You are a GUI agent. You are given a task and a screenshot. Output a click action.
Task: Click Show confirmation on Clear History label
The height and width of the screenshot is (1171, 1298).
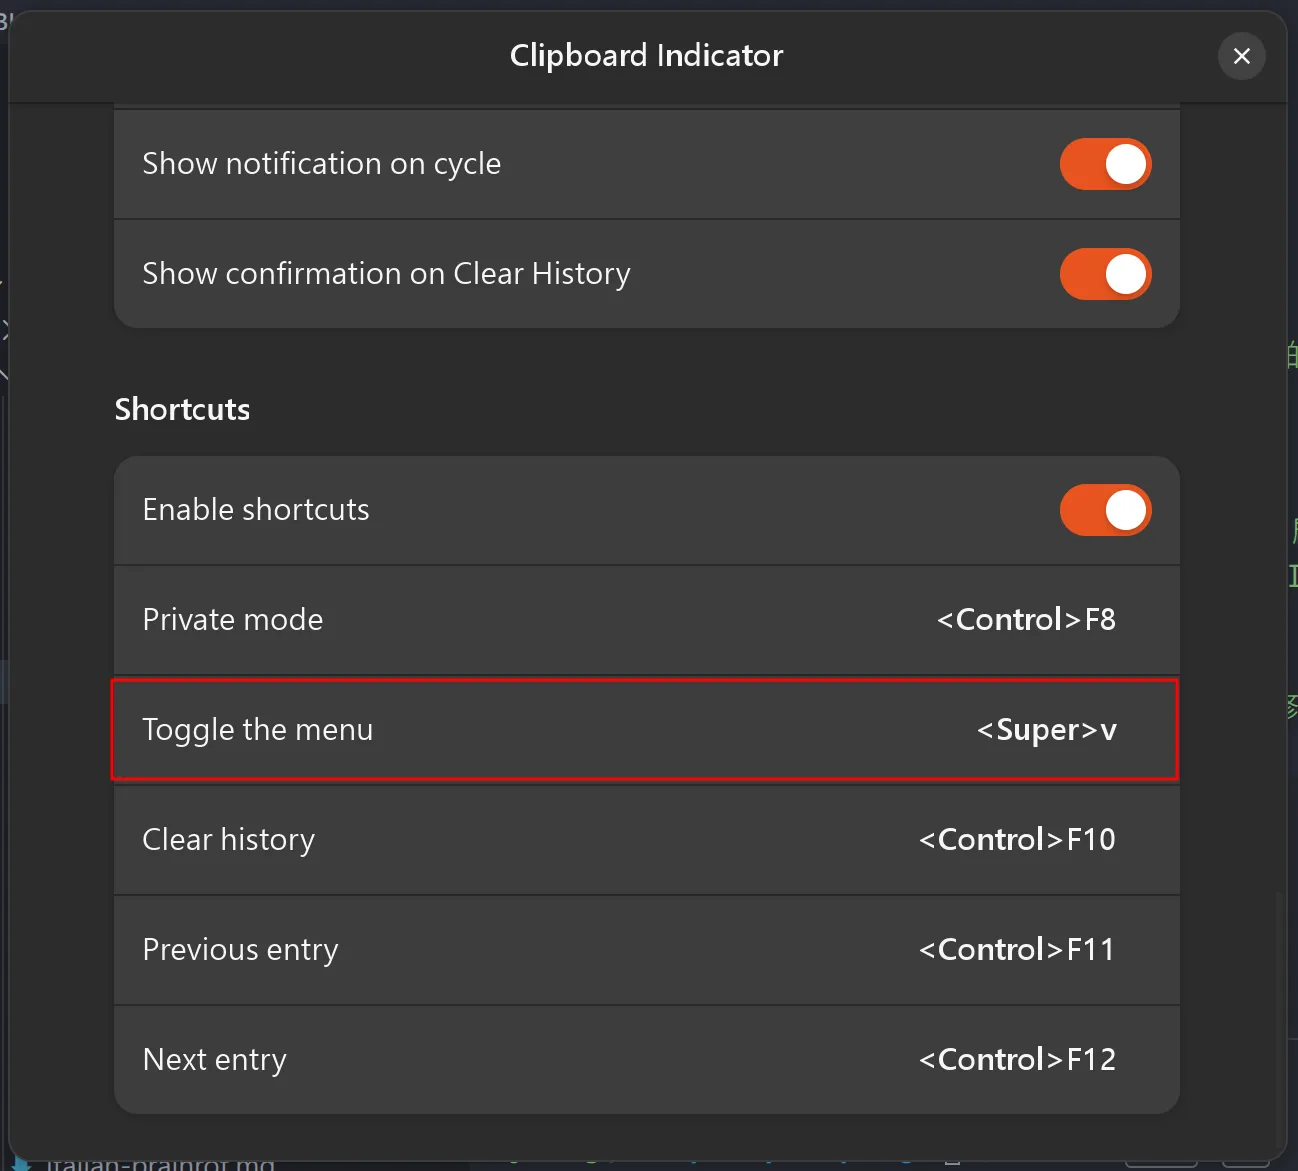[386, 274]
